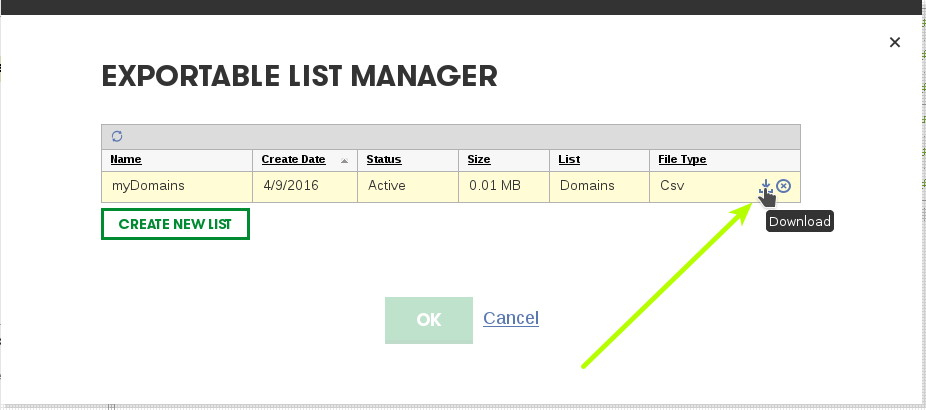
Task: Sort the table by the Size column
Action: click(x=479, y=160)
